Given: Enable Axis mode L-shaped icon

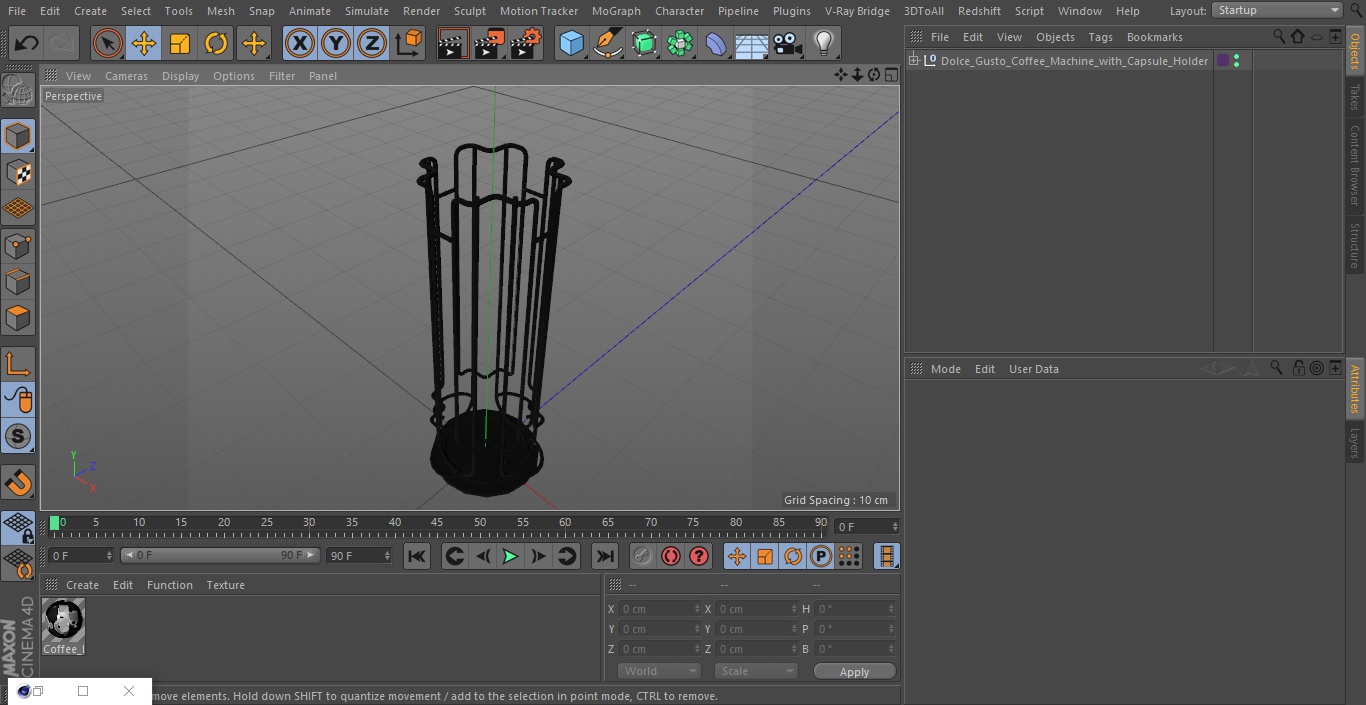Looking at the screenshot, I should pyautogui.click(x=18, y=364).
